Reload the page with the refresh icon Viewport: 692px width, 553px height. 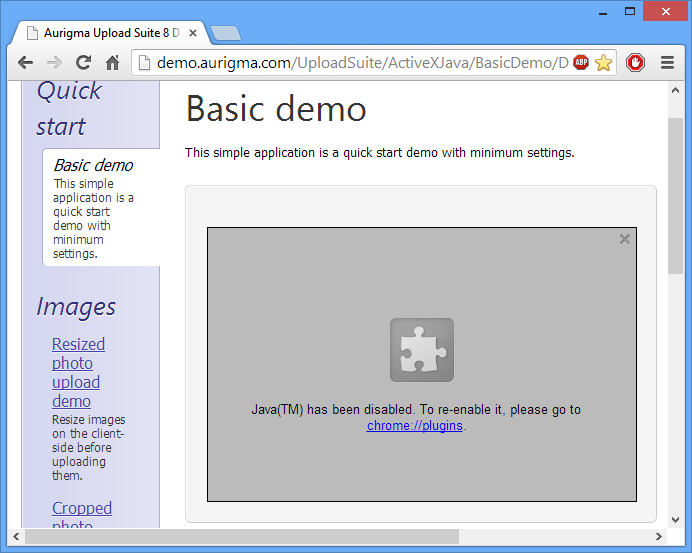83,62
